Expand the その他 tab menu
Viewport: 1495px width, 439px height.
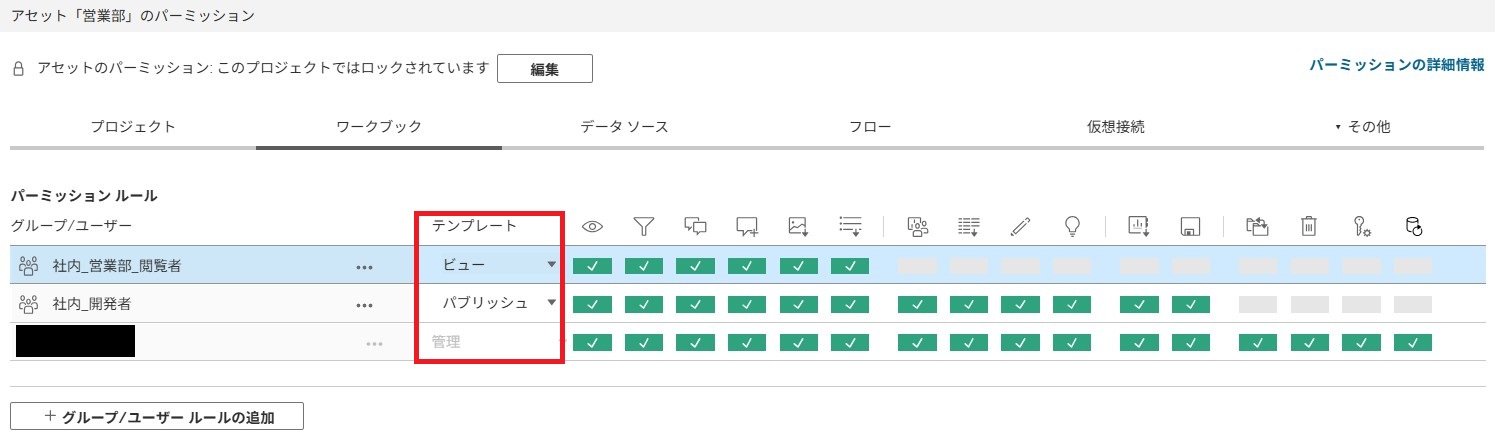1363,127
